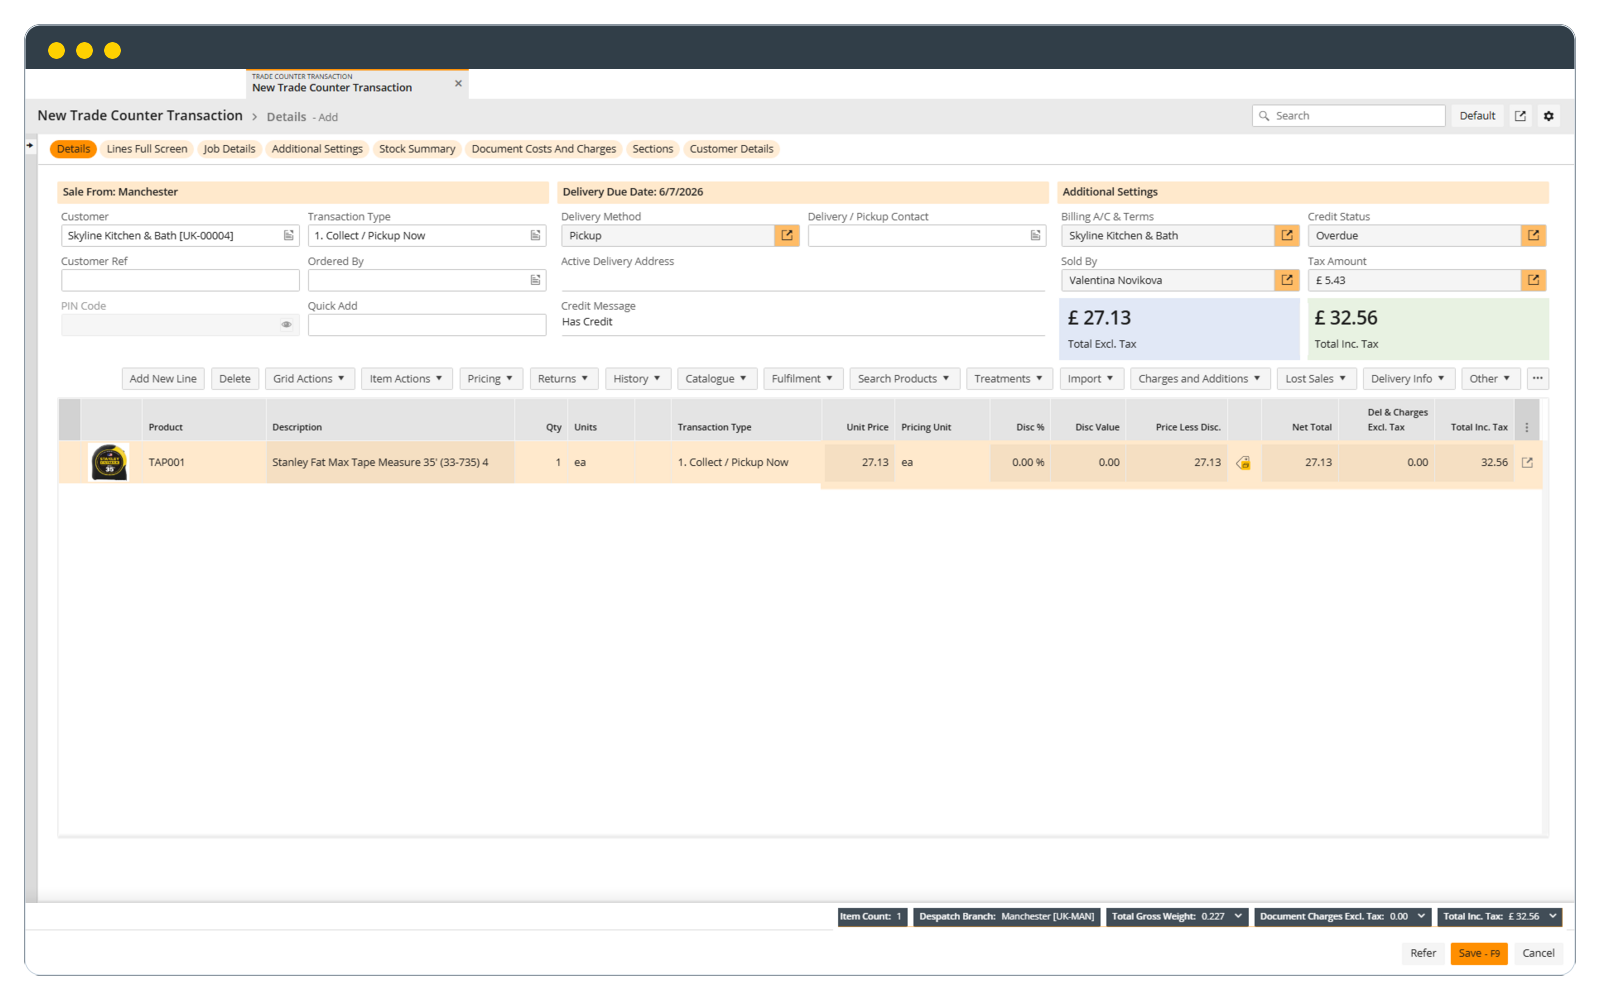Click into the Search field
This screenshot has height=1000, width=1600.
(1348, 116)
